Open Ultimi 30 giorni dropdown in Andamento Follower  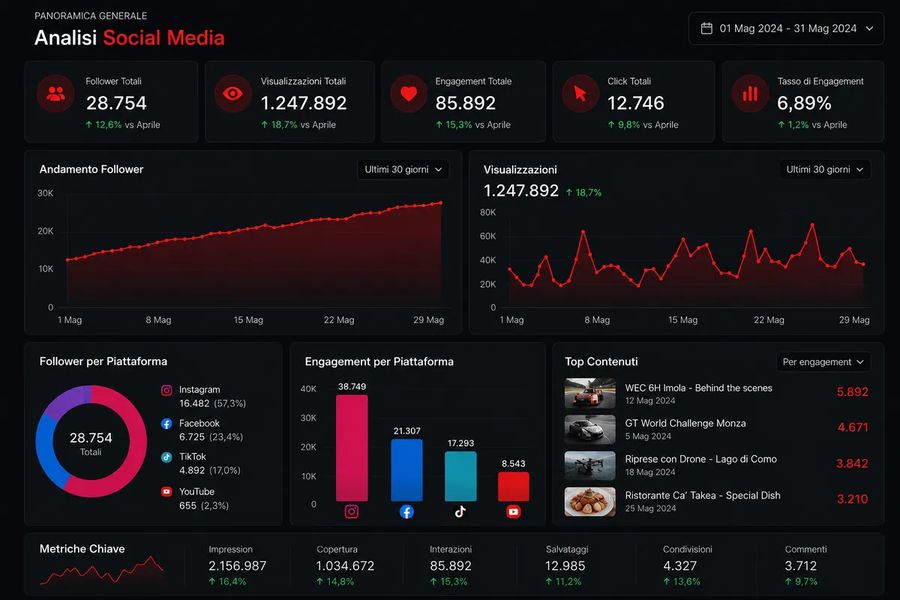coord(403,169)
